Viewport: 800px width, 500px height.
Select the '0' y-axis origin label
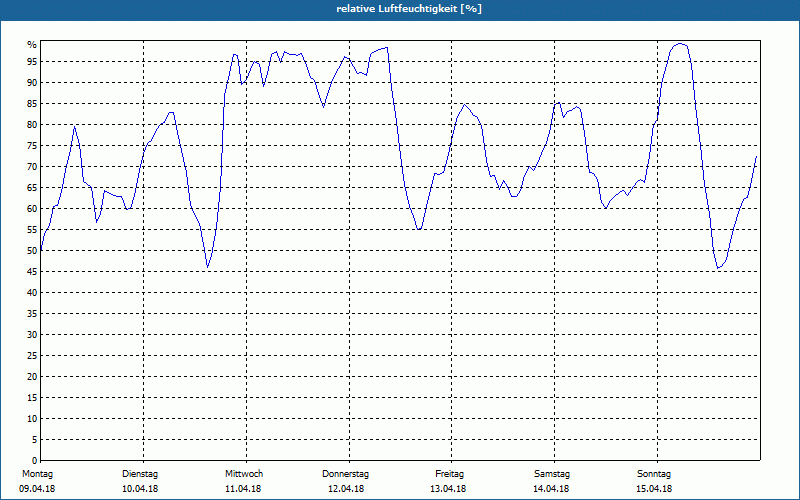[x=35, y=461]
